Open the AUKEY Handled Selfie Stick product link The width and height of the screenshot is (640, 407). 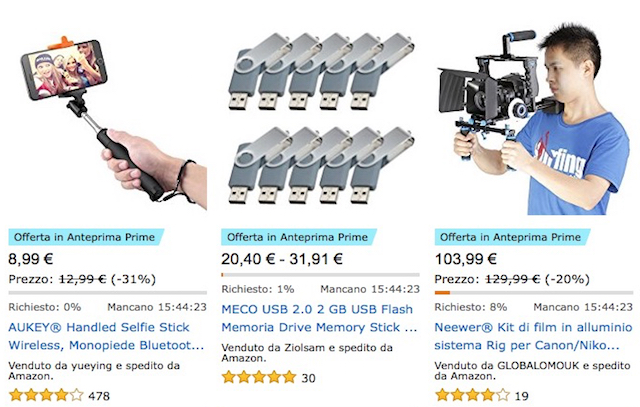click(x=106, y=336)
